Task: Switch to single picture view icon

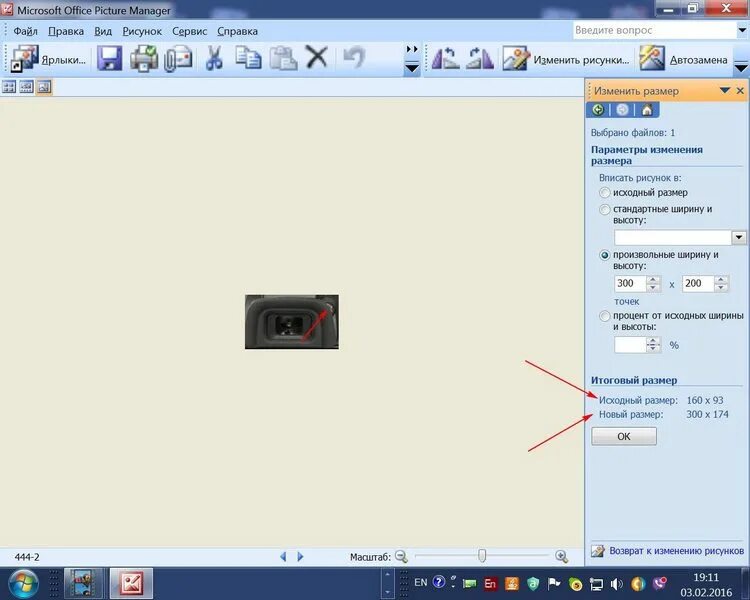Action: (44, 87)
